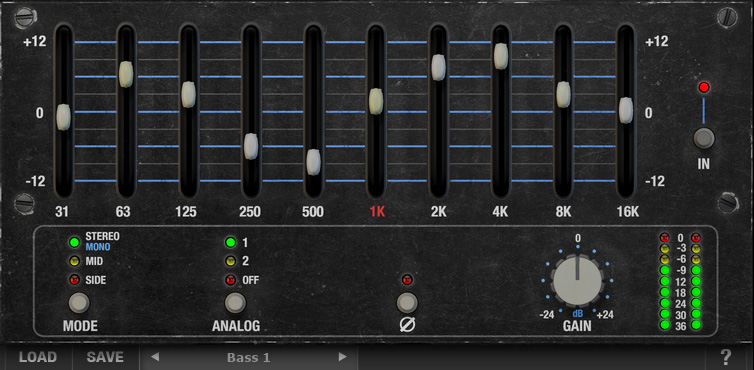
Task: Click the 63 Hz band slider handle
Action: click(126, 74)
